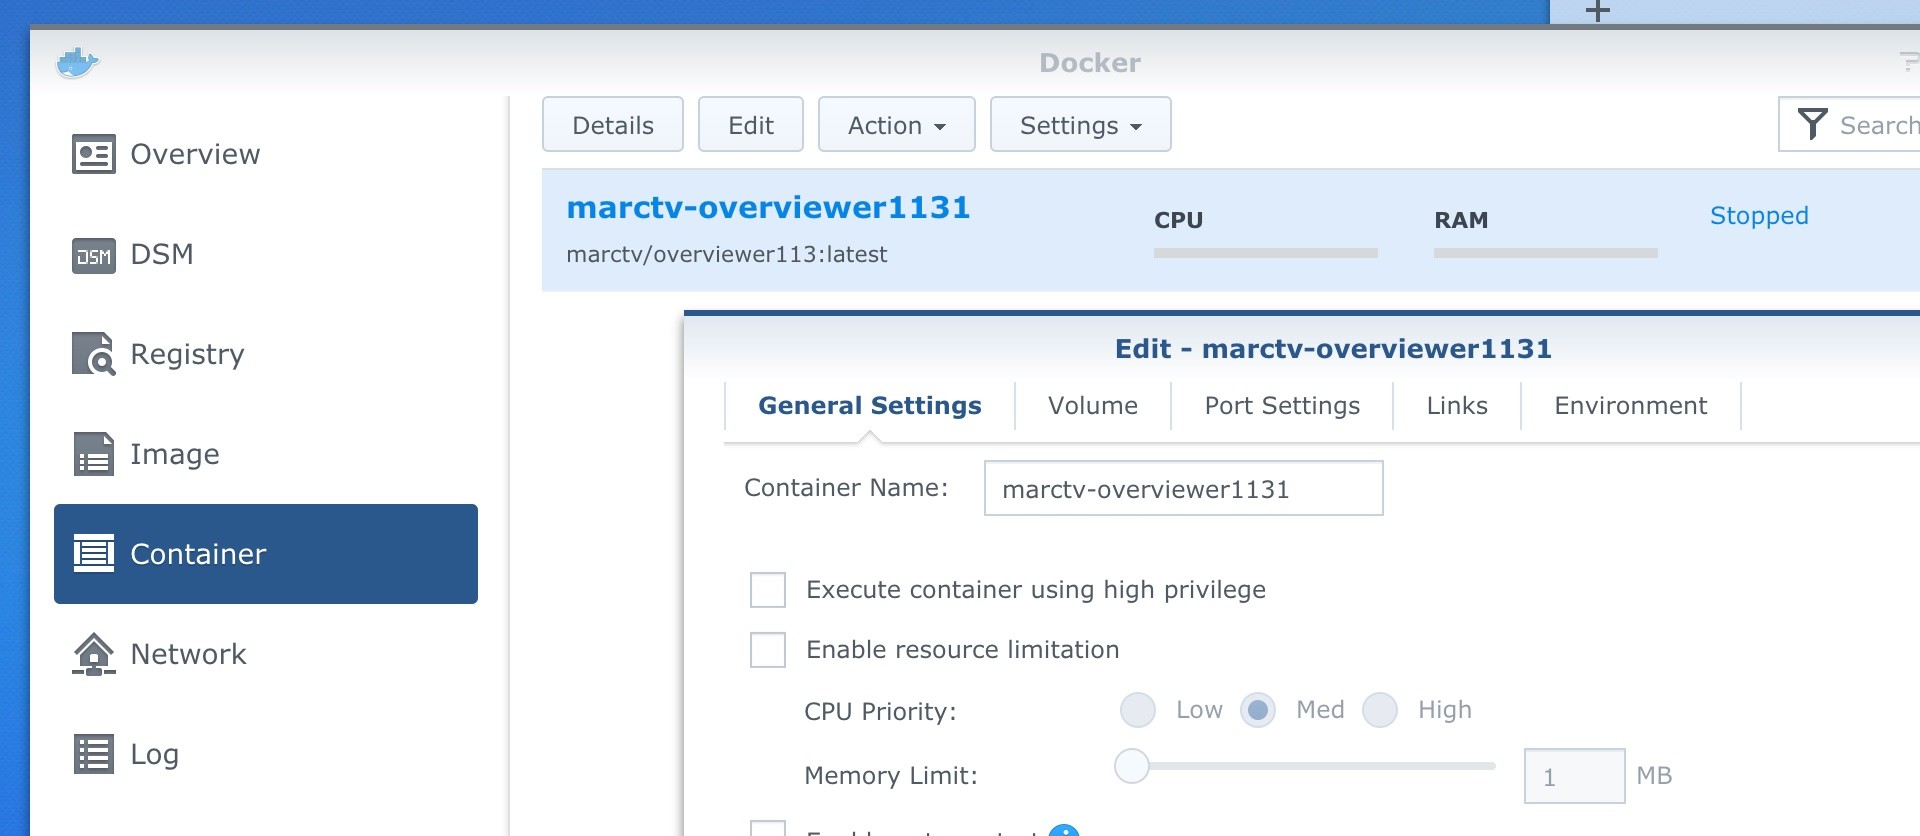Viewport: 1920px width, 836px height.
Task: Select Low CPU priority
Action: [x=1138, y=710]
